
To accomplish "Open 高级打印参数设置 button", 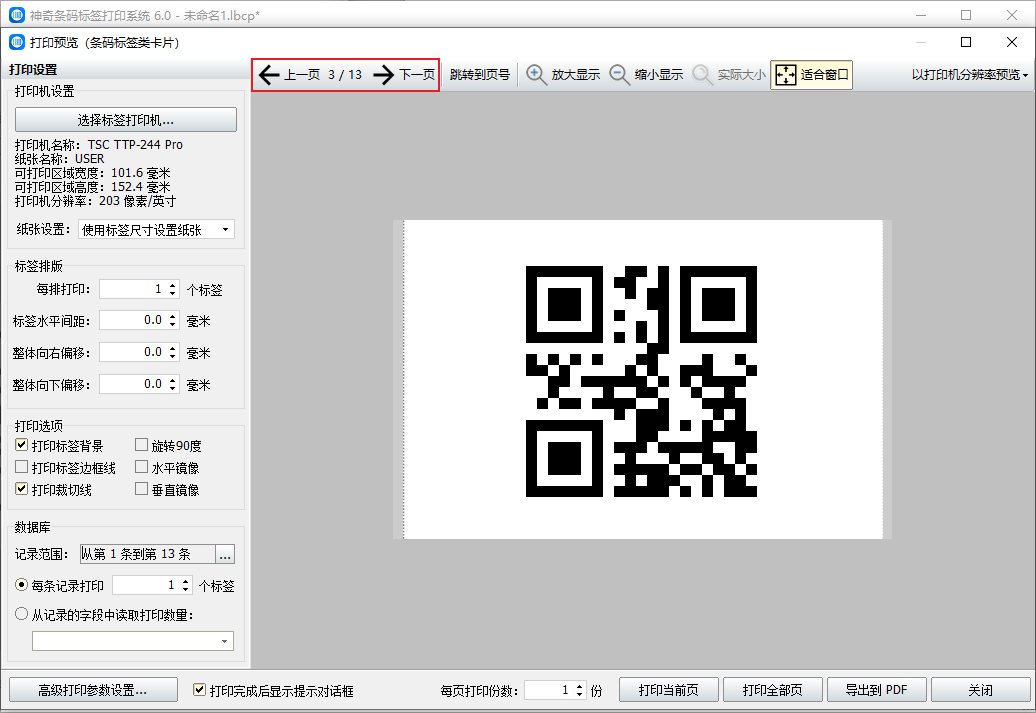I will (x=93, y=691).
